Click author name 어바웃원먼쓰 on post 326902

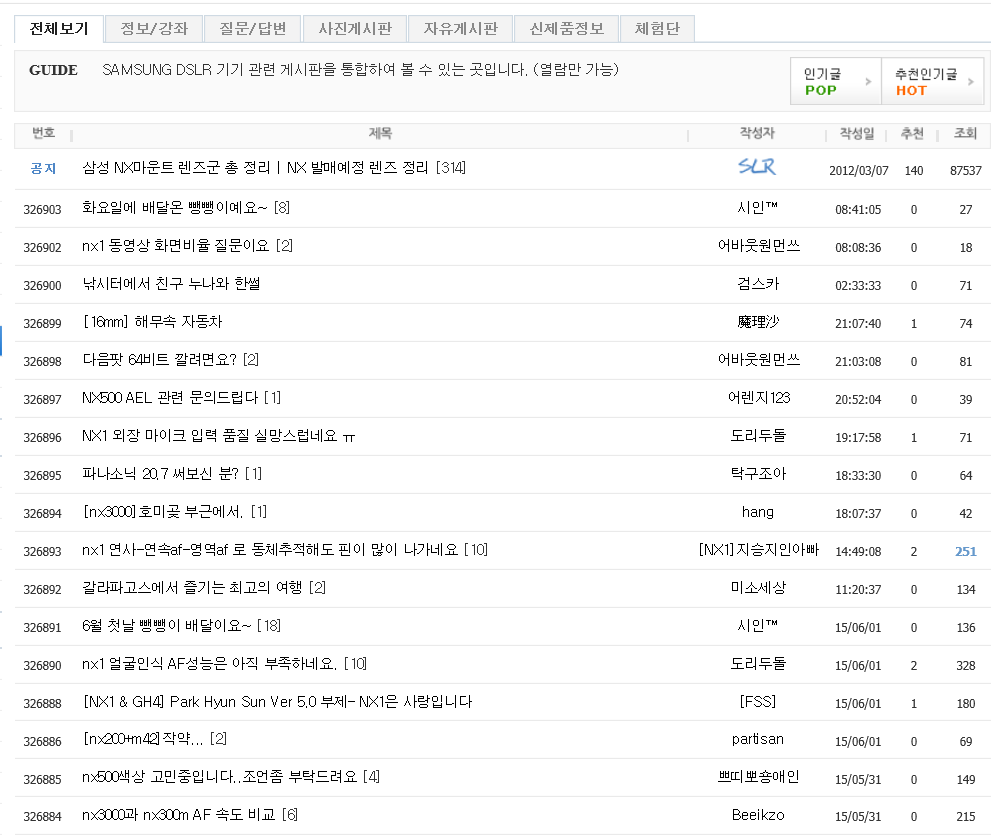(758, 246)
